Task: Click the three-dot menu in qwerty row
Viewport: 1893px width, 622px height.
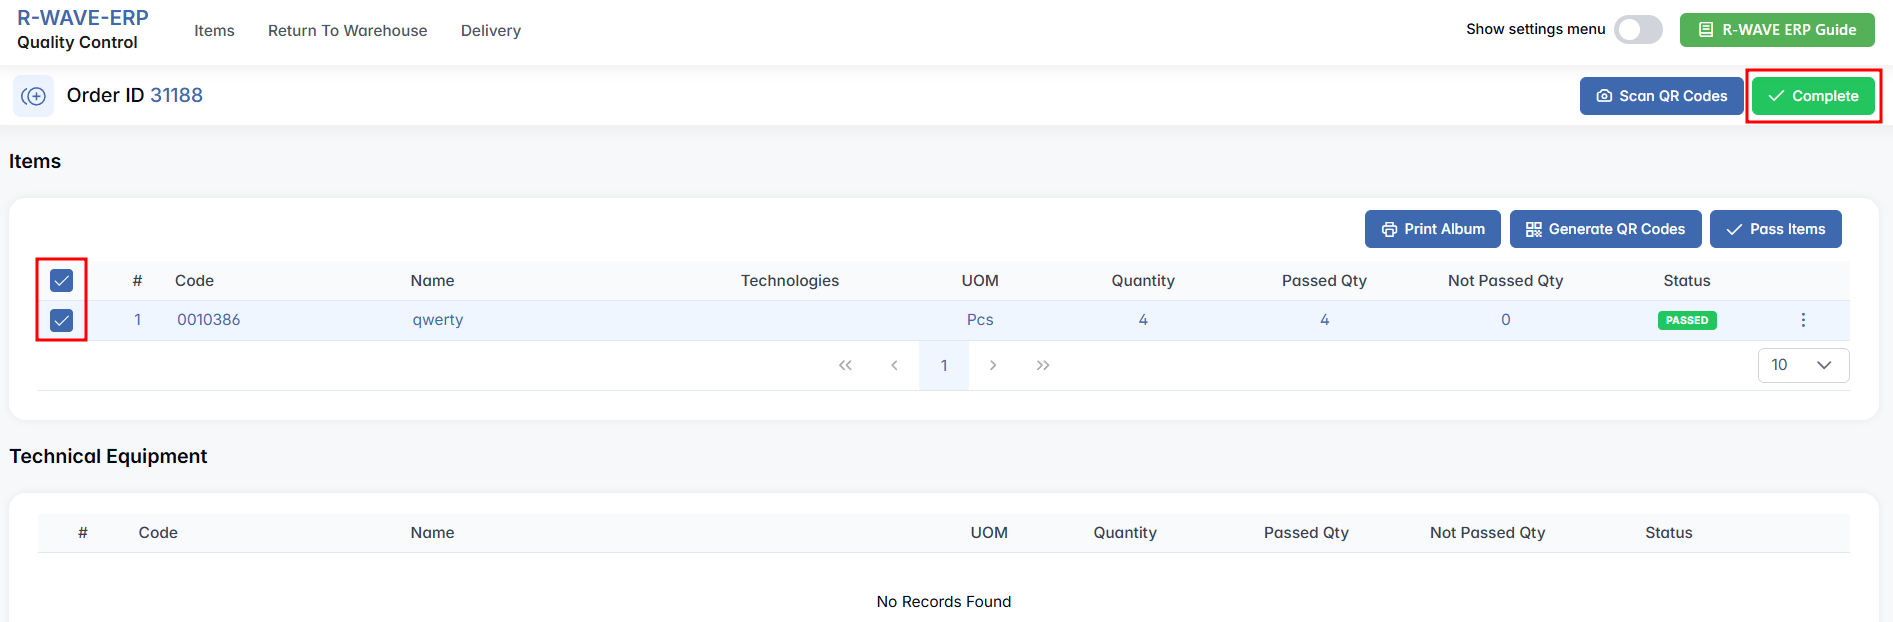Action: 1803,320
